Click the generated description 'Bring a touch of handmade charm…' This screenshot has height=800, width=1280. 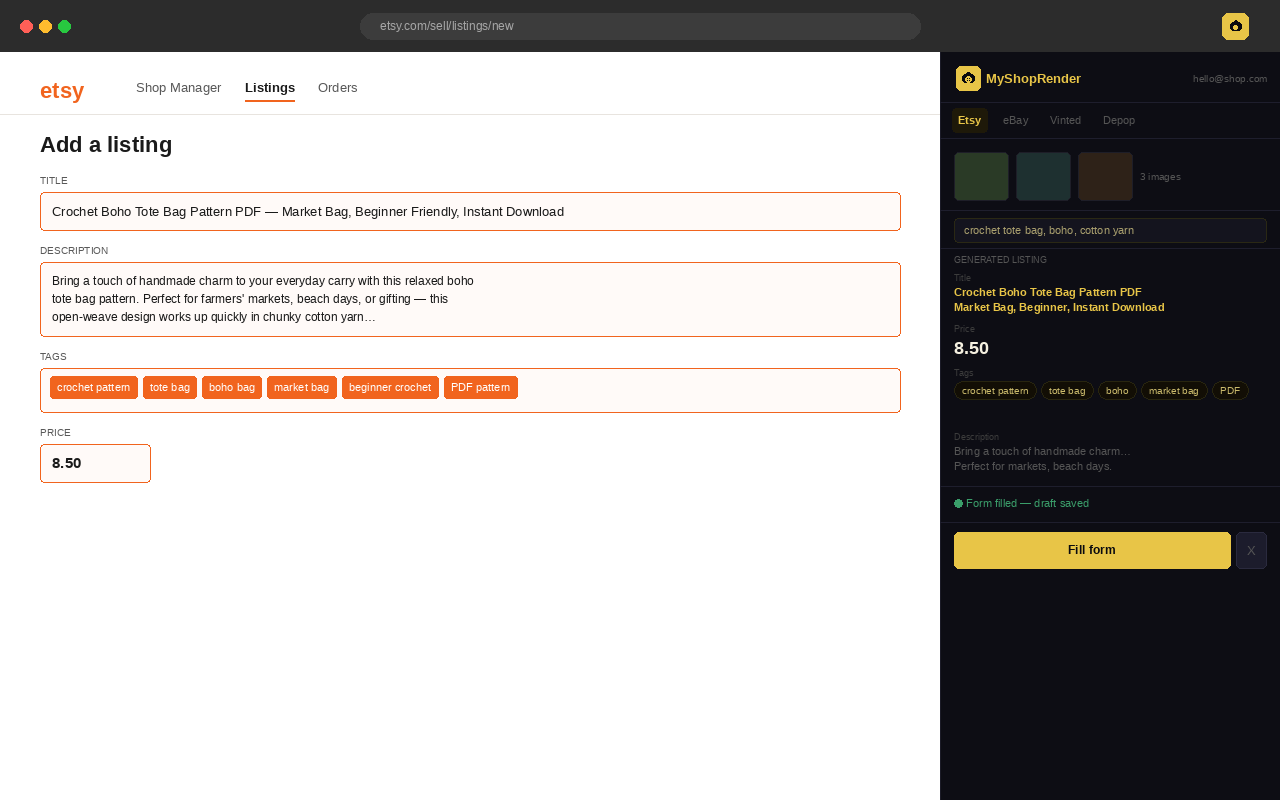[1042, 451]
